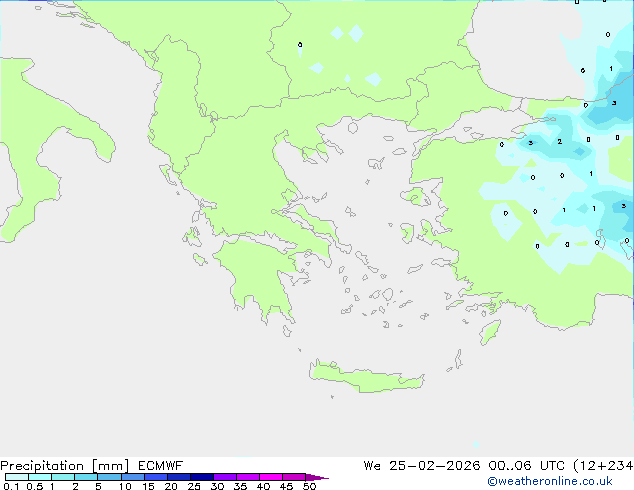Image resolution: width=634 pixels, height=490 pixels.
Task: Select the 40–45 mm magenta legend box
Action: click(271, 477)
